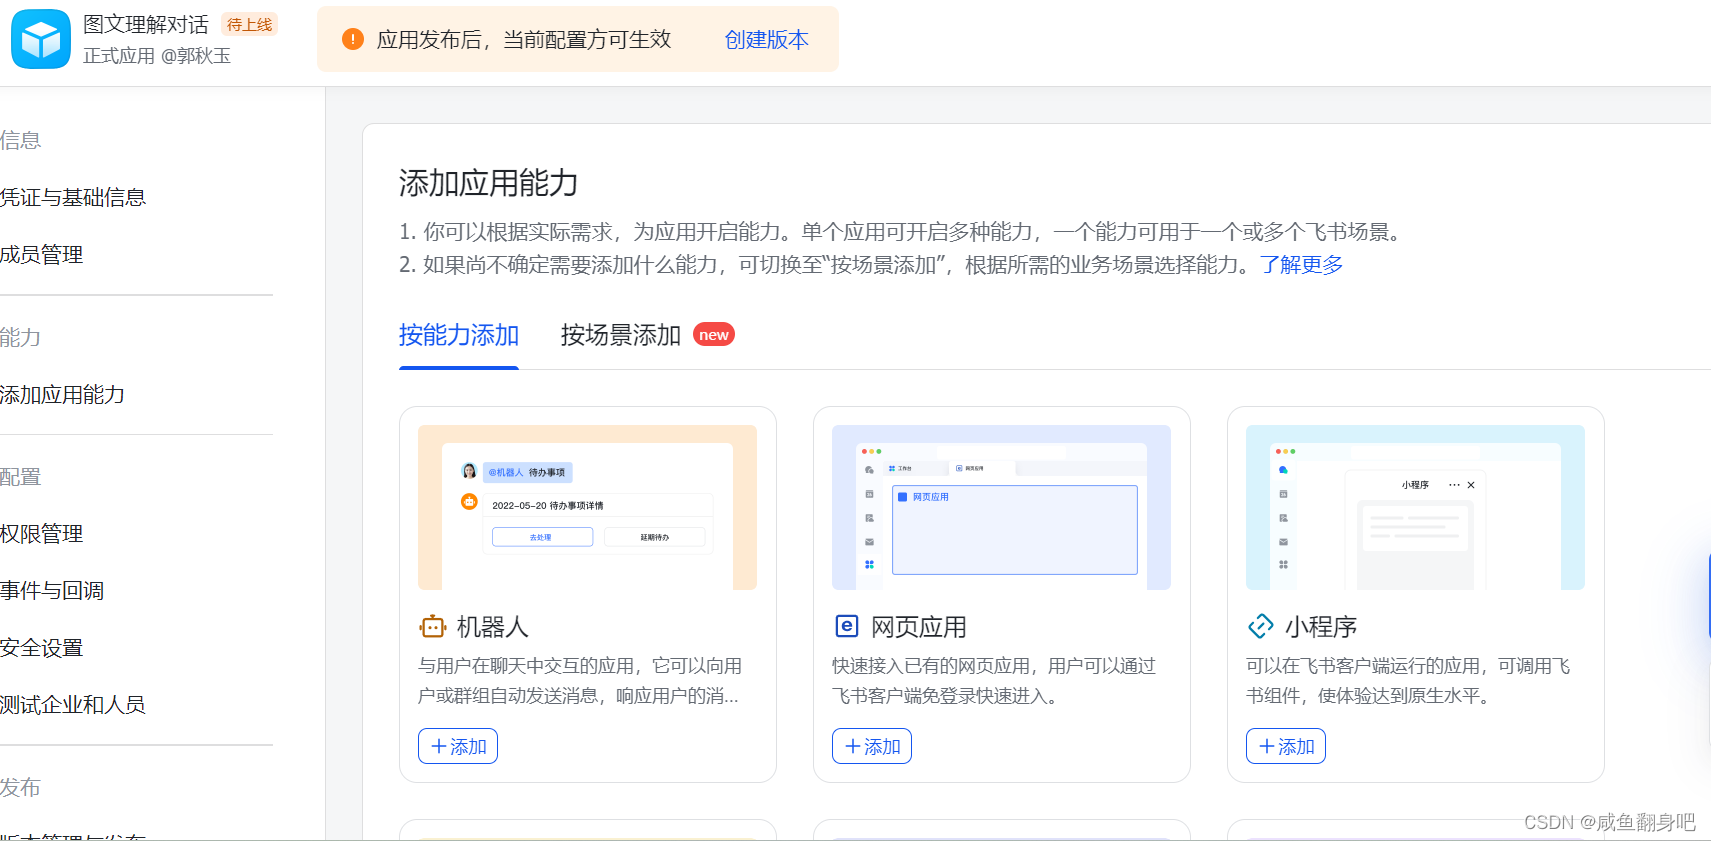The height and width of the screenshot is (841, 1711).
Task: Select 添加应用能力 in sidebar
Action: point(63,394)
